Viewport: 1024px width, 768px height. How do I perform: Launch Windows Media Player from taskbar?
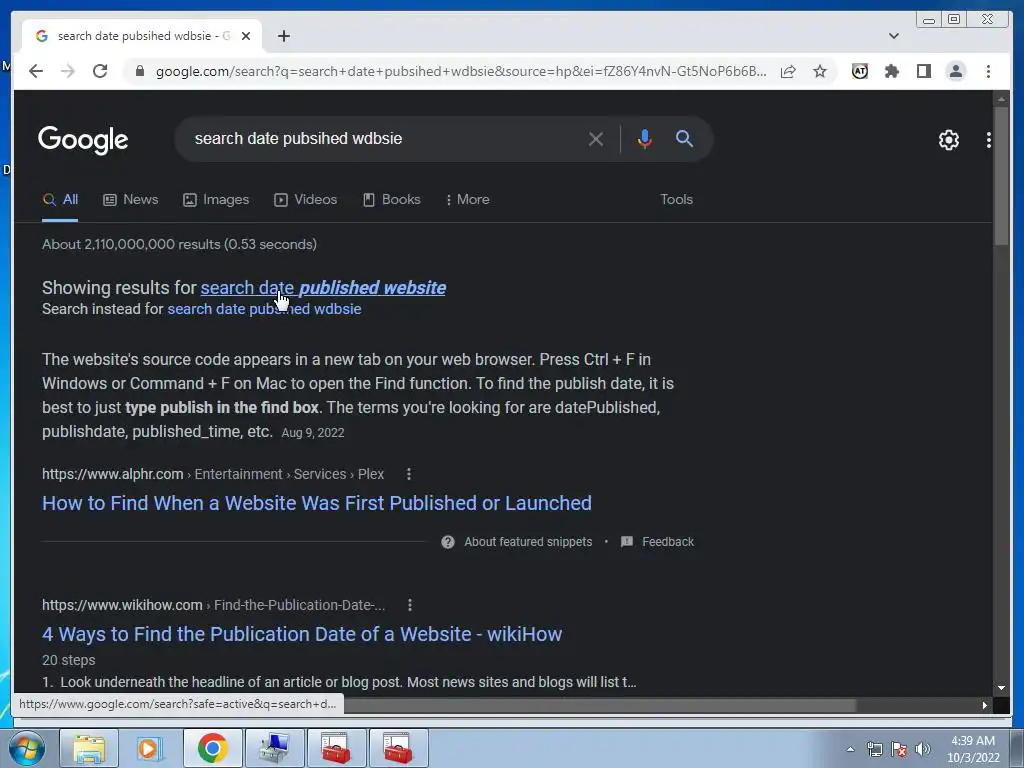(x=150, y=748)
